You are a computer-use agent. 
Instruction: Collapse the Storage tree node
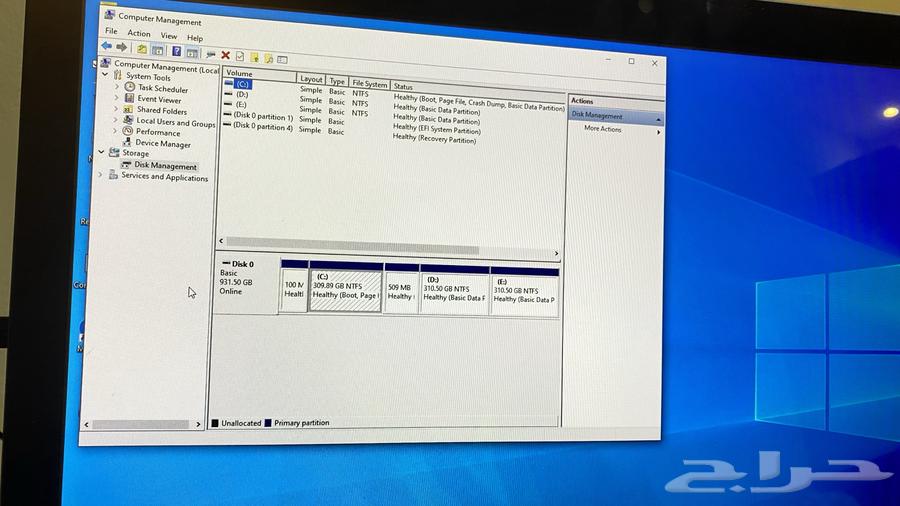101,153
